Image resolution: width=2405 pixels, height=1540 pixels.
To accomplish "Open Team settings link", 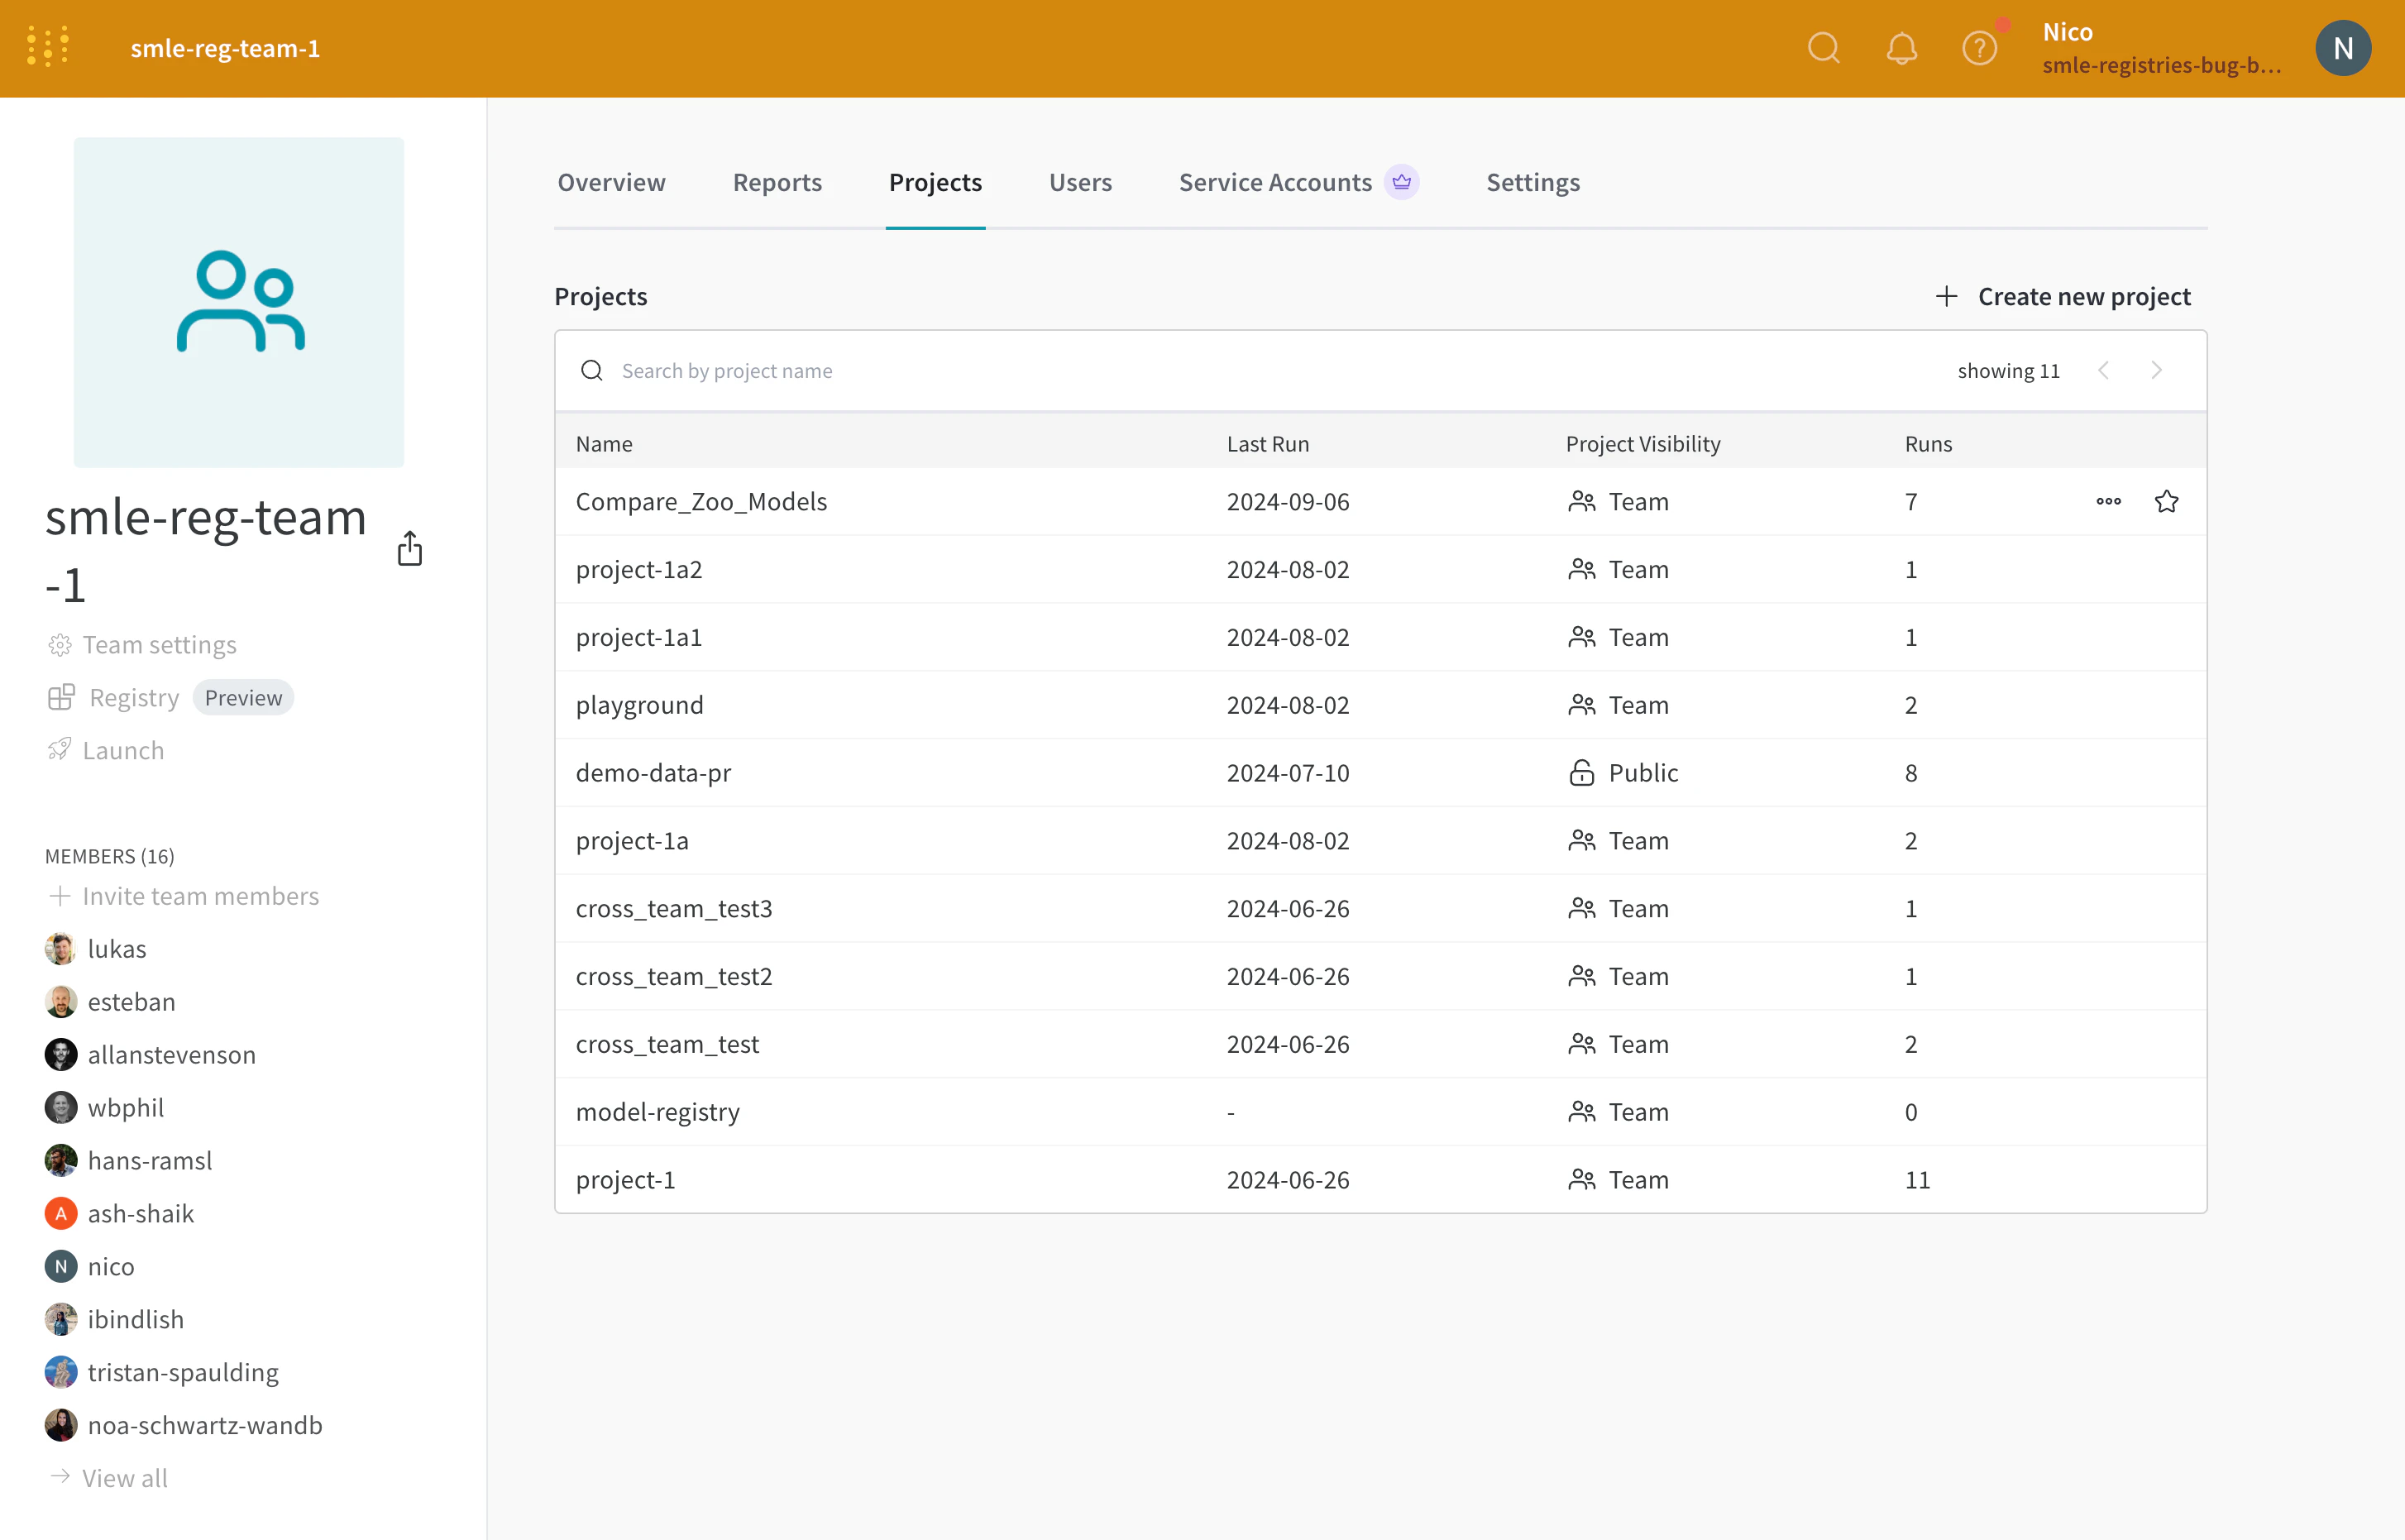I will (159, 644).
